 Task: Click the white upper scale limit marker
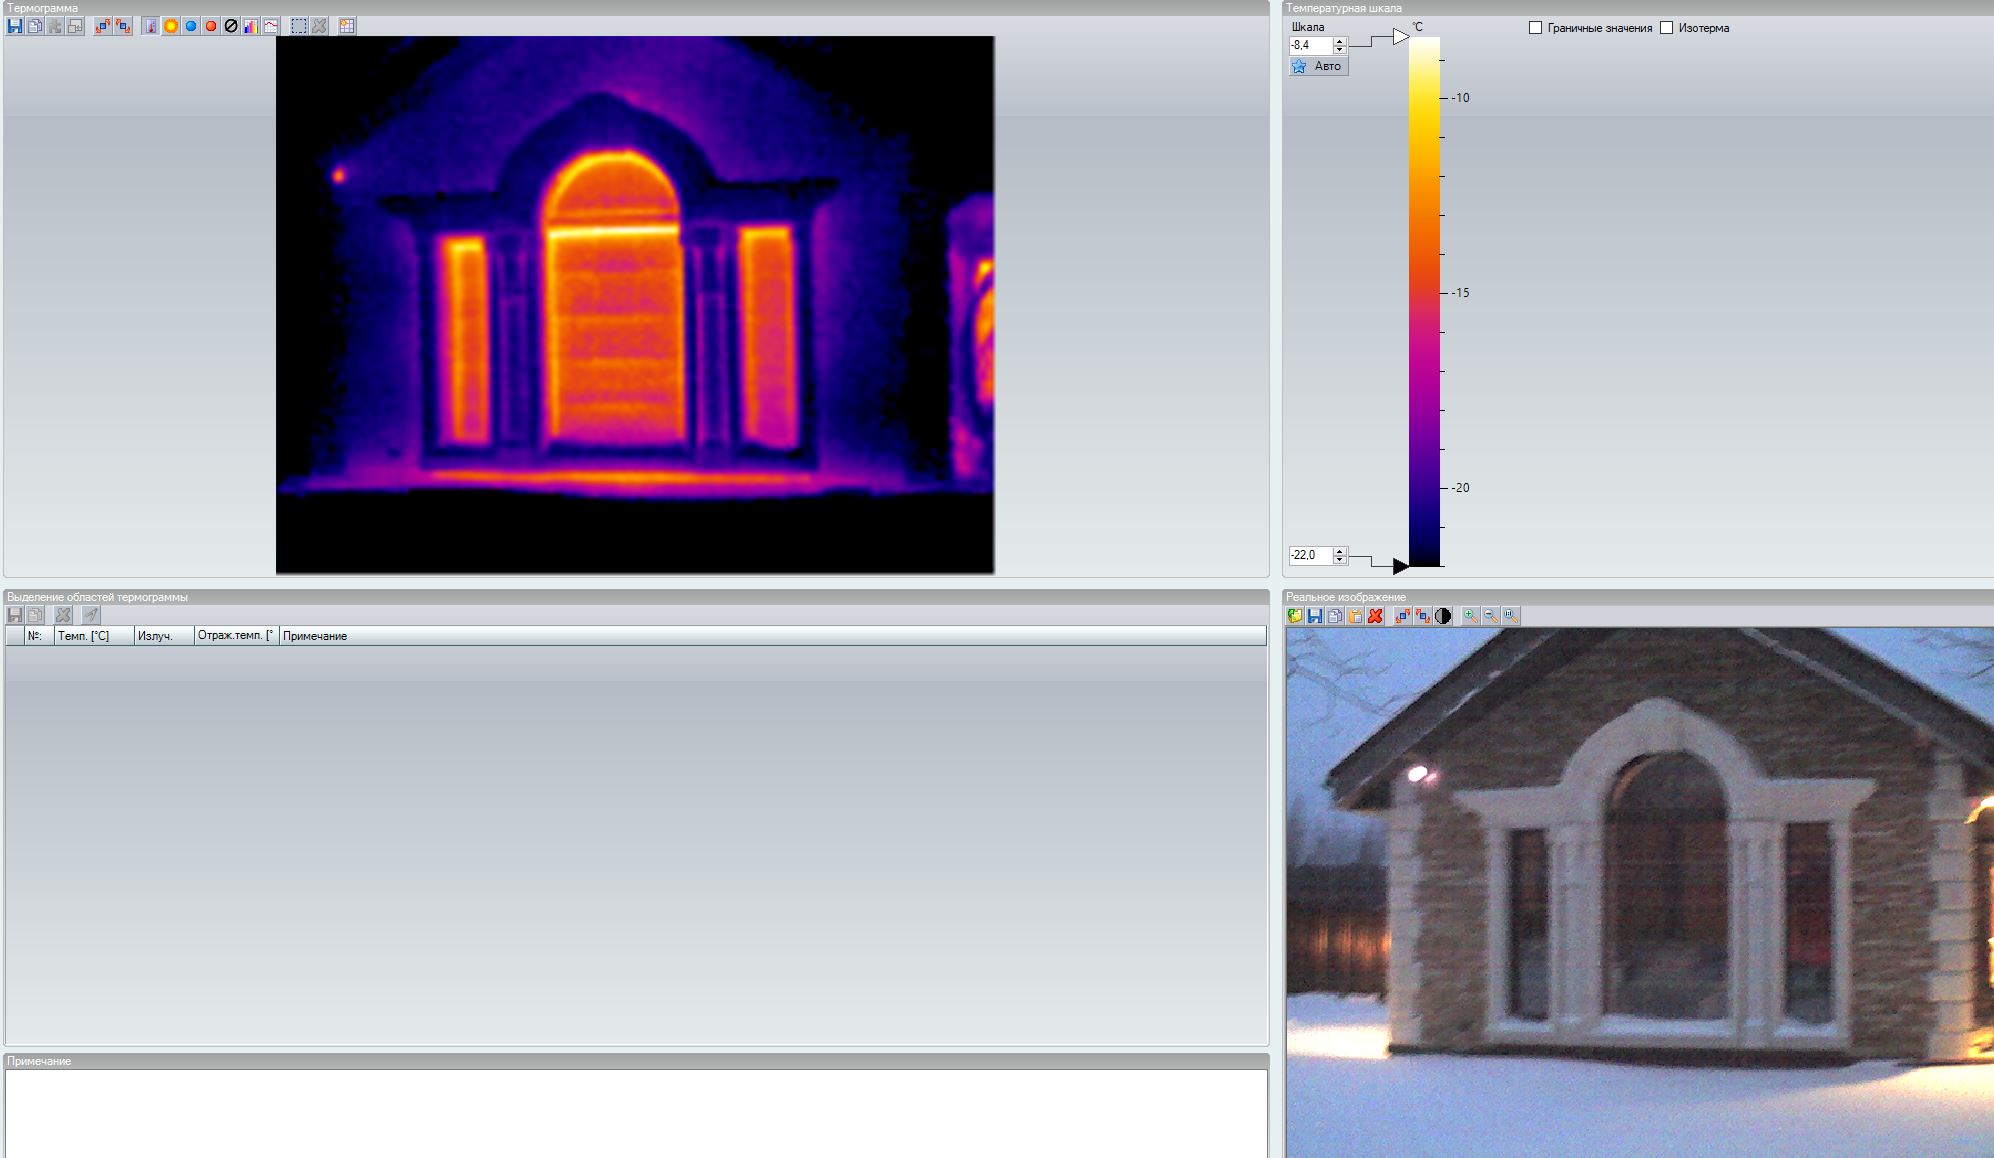click(1400, 37)
